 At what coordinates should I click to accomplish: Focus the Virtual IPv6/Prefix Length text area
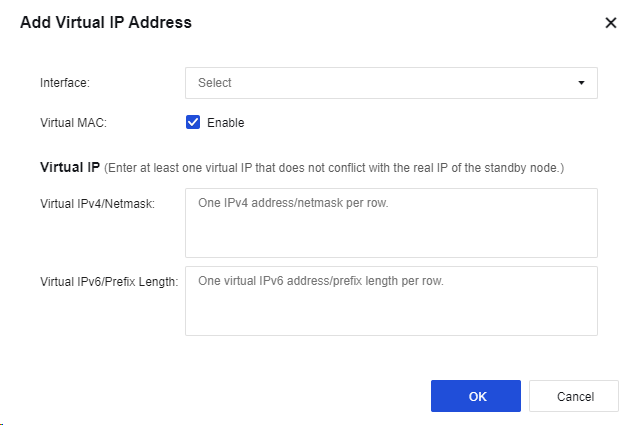[390, 310]
